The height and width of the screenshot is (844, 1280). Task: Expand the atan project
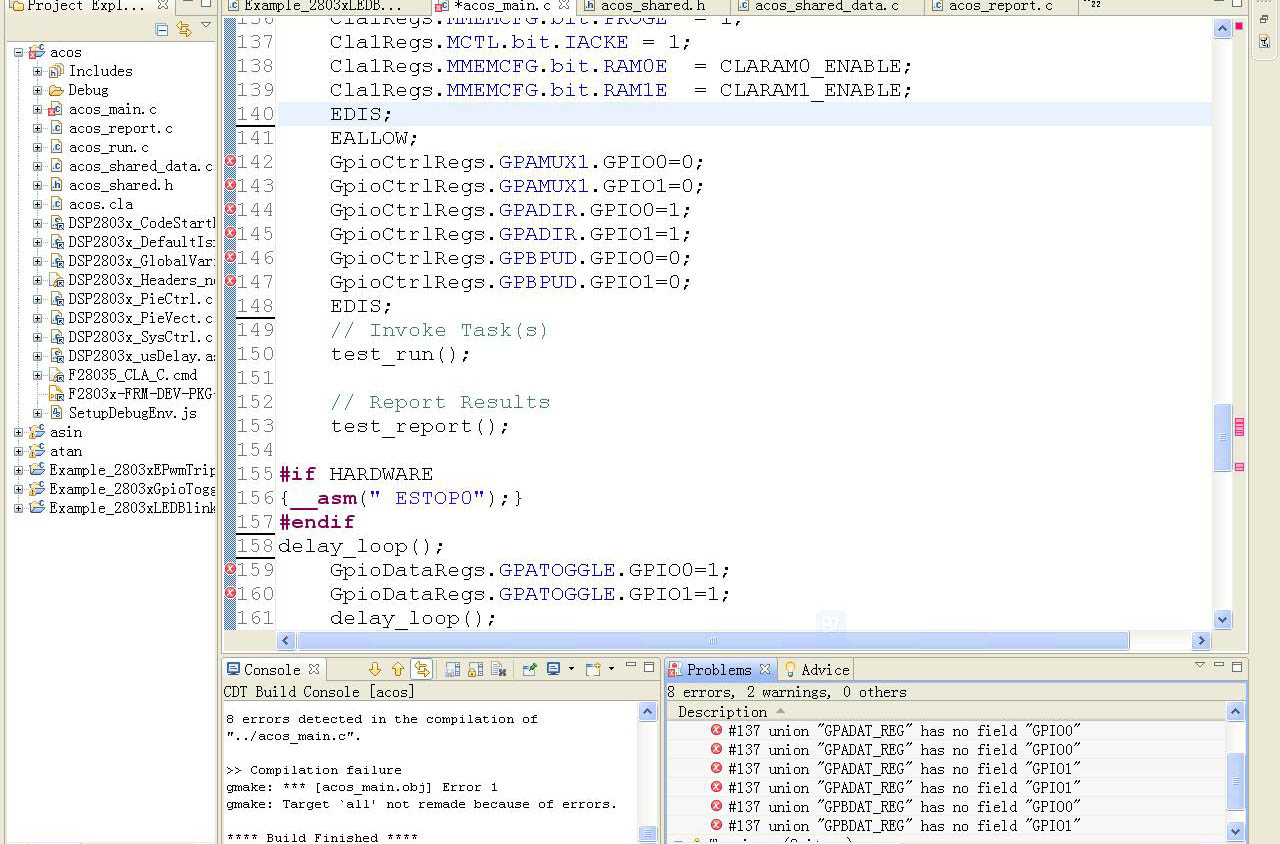click(x=18, y=451)
